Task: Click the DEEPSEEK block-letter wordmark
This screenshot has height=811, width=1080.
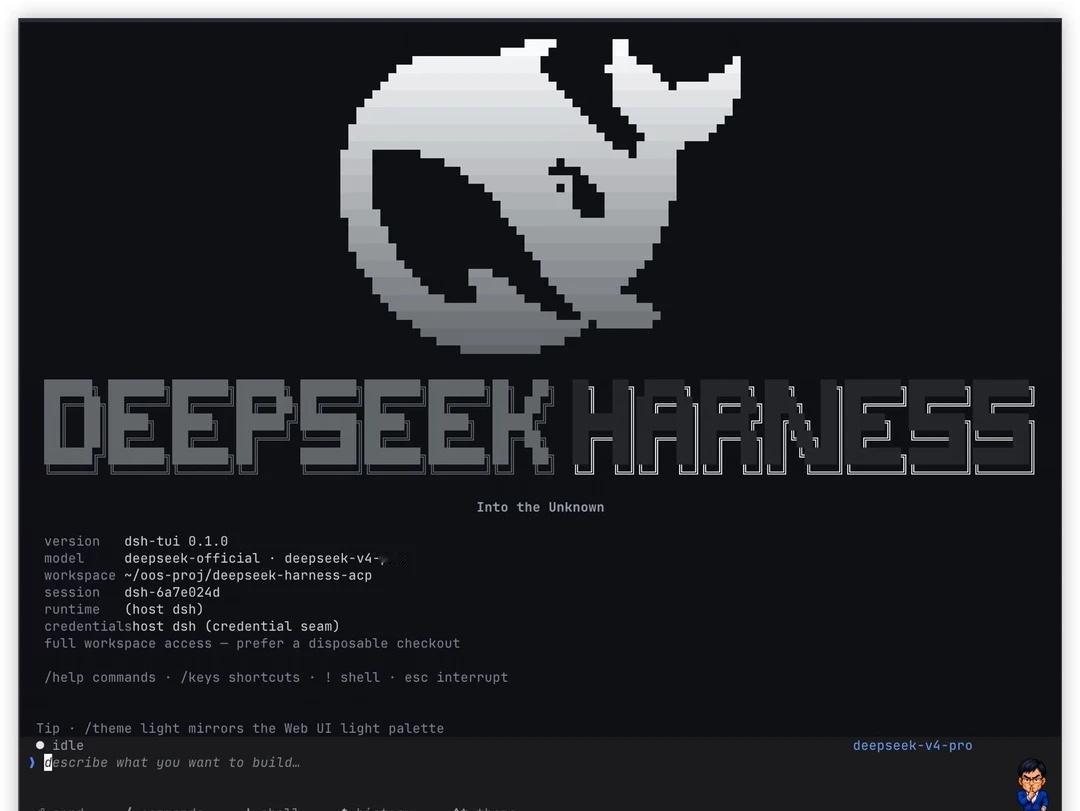Action: [x=298, y=427]
